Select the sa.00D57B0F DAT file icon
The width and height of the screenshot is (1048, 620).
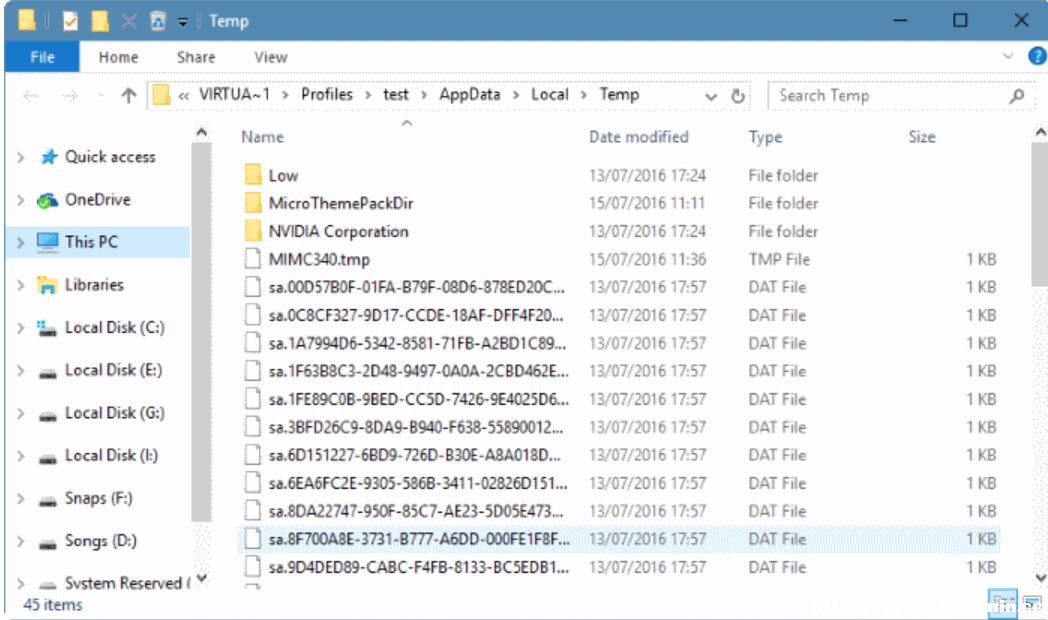(x=253, y=287)
